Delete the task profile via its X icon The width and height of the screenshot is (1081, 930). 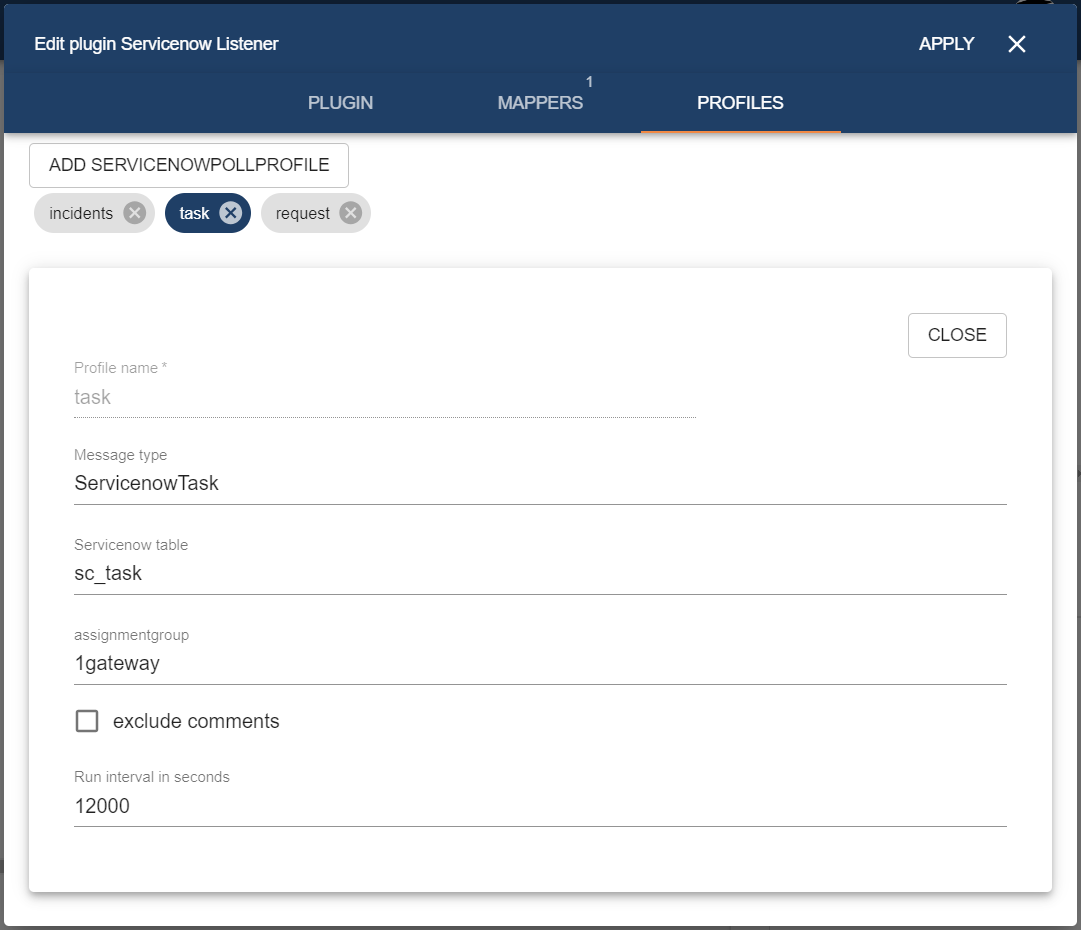(230, 213)
